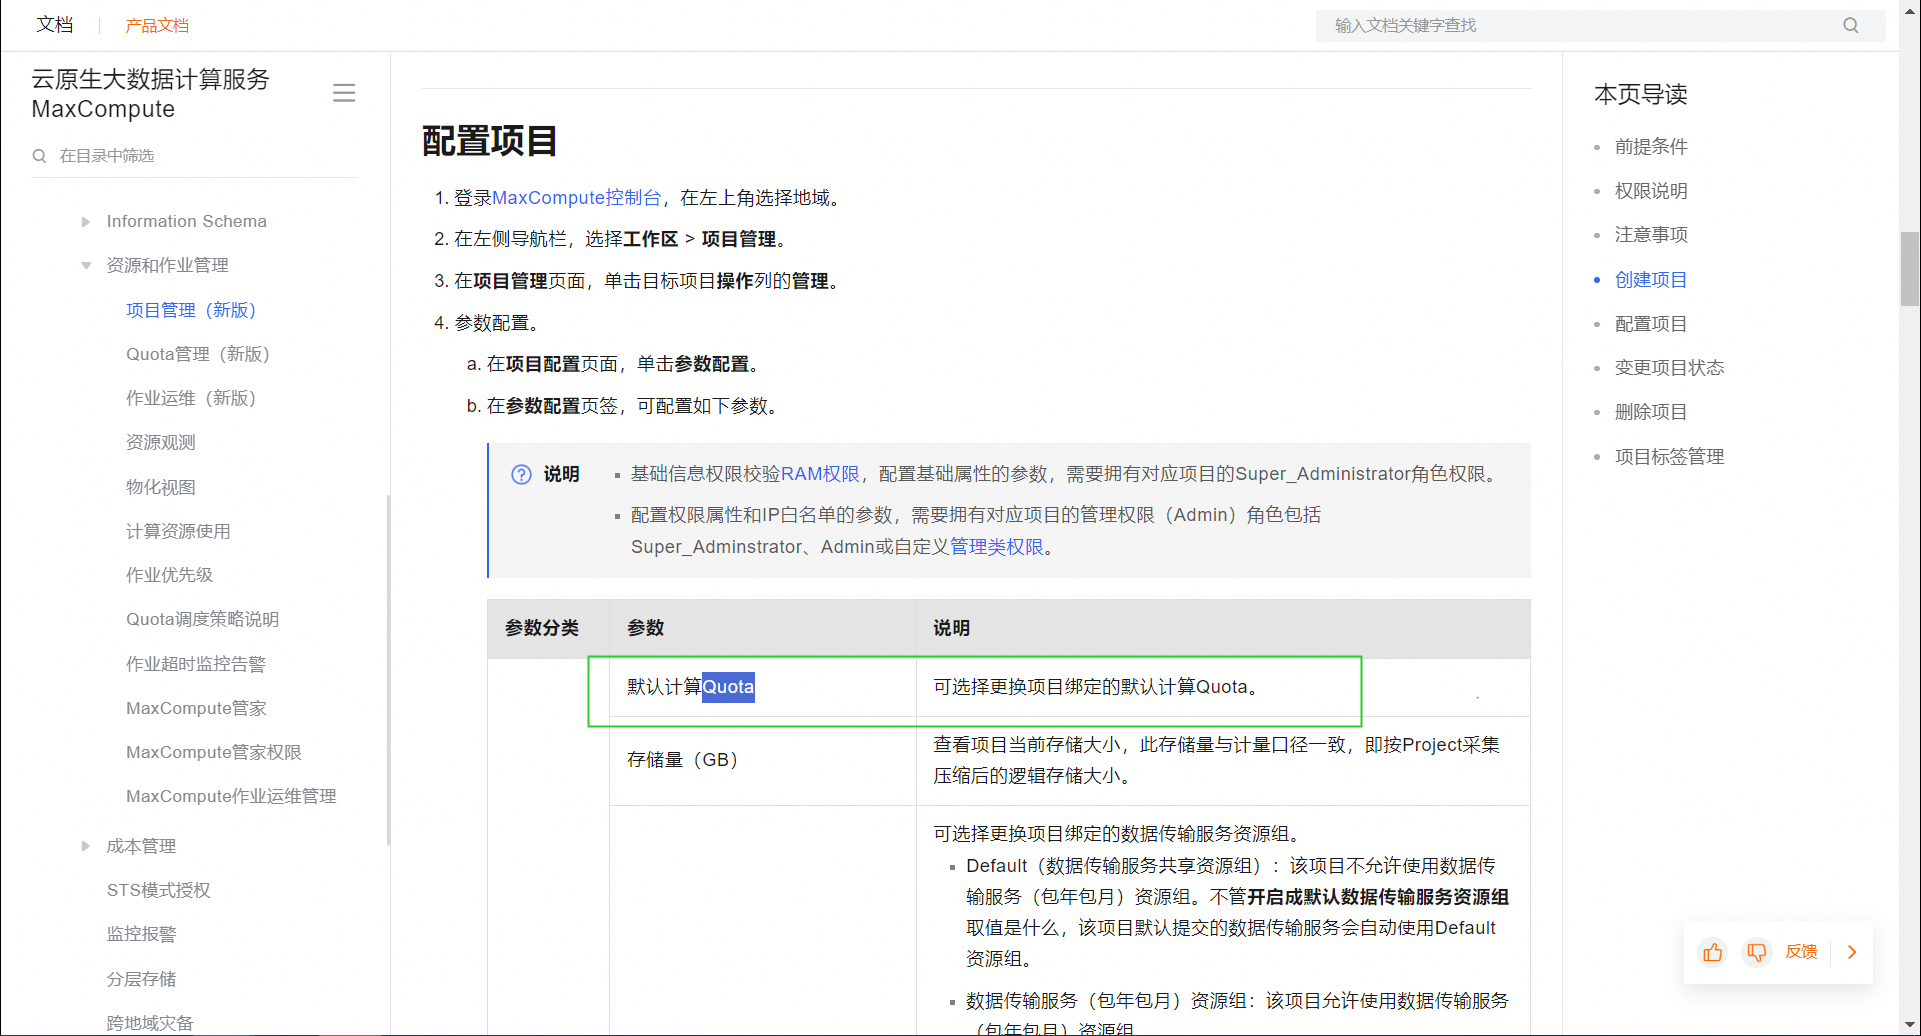Select 分层存储 in sidebar
The width and height of the screenshot is (1921, 1036).
(142, 979)
